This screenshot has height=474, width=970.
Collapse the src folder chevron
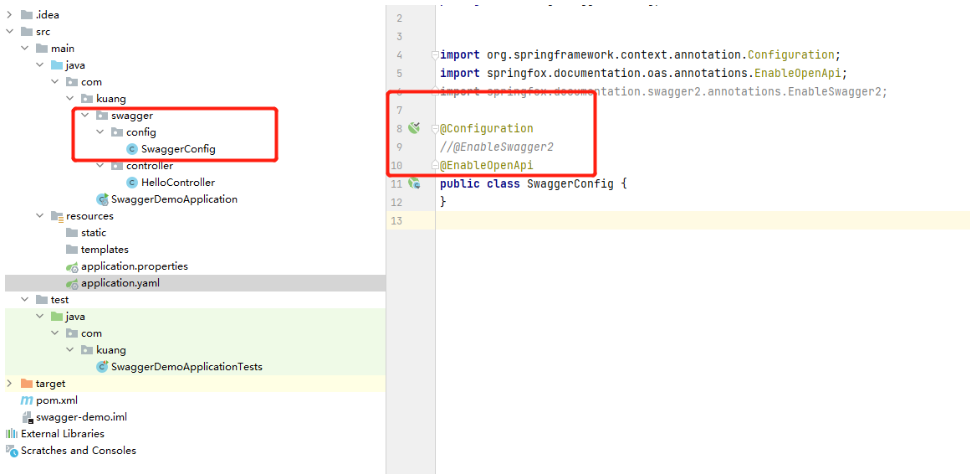pyautogui.click(x=9, y=31)
